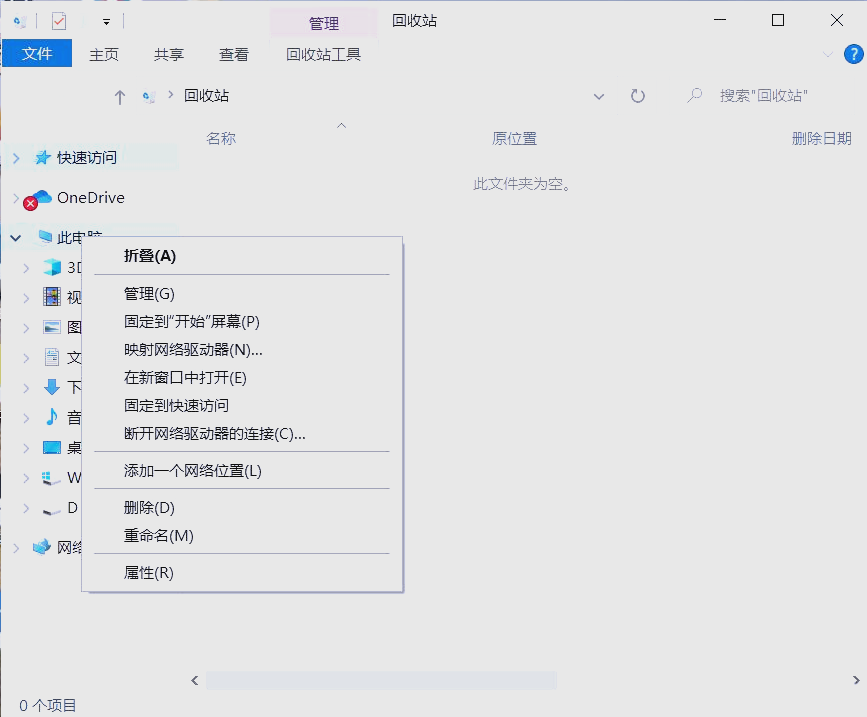Open the 文件 menu tab
The width and height of the screenshot is (867, 717).
(37, 54)
